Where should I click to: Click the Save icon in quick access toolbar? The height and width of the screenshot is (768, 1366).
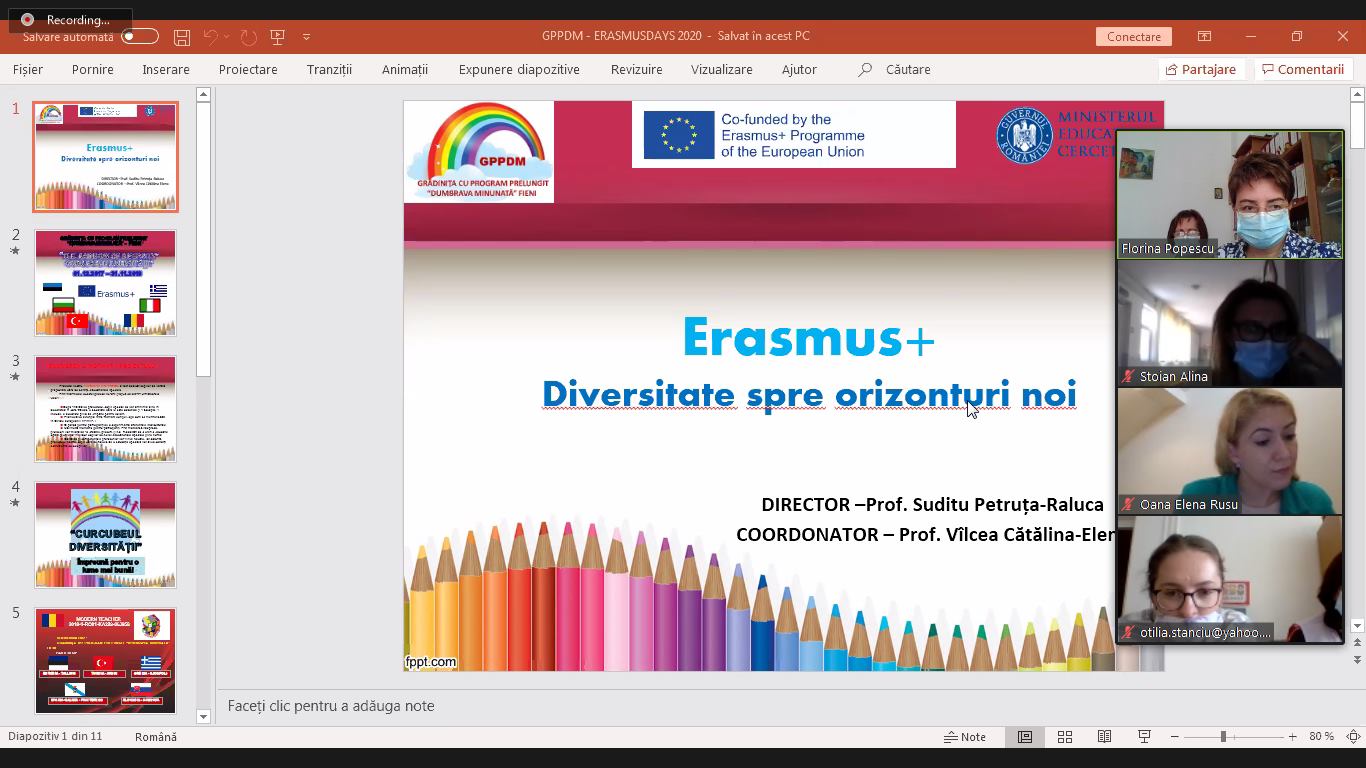point(181,37)
